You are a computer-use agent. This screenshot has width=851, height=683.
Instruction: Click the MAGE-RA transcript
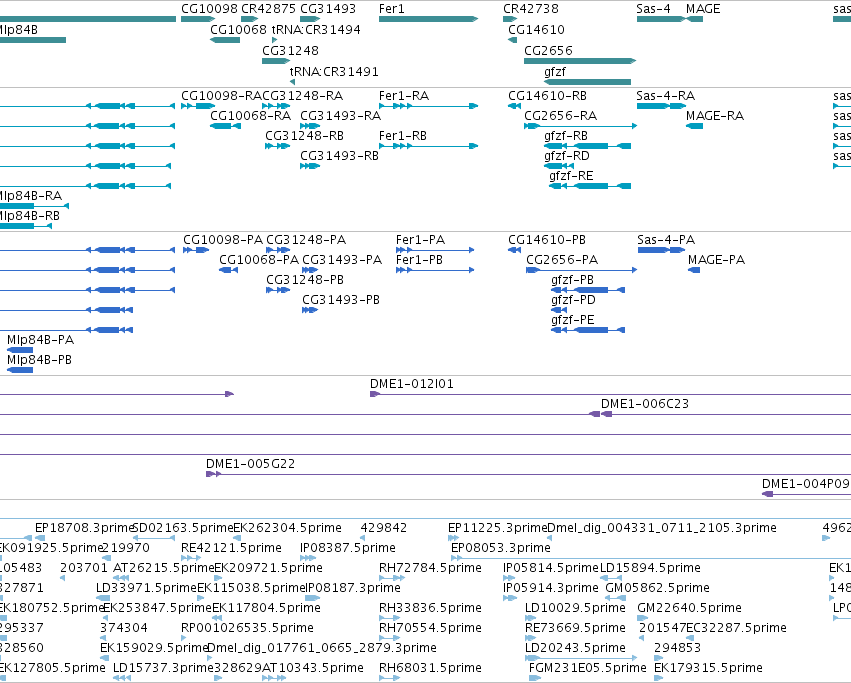tap(694, 126)
